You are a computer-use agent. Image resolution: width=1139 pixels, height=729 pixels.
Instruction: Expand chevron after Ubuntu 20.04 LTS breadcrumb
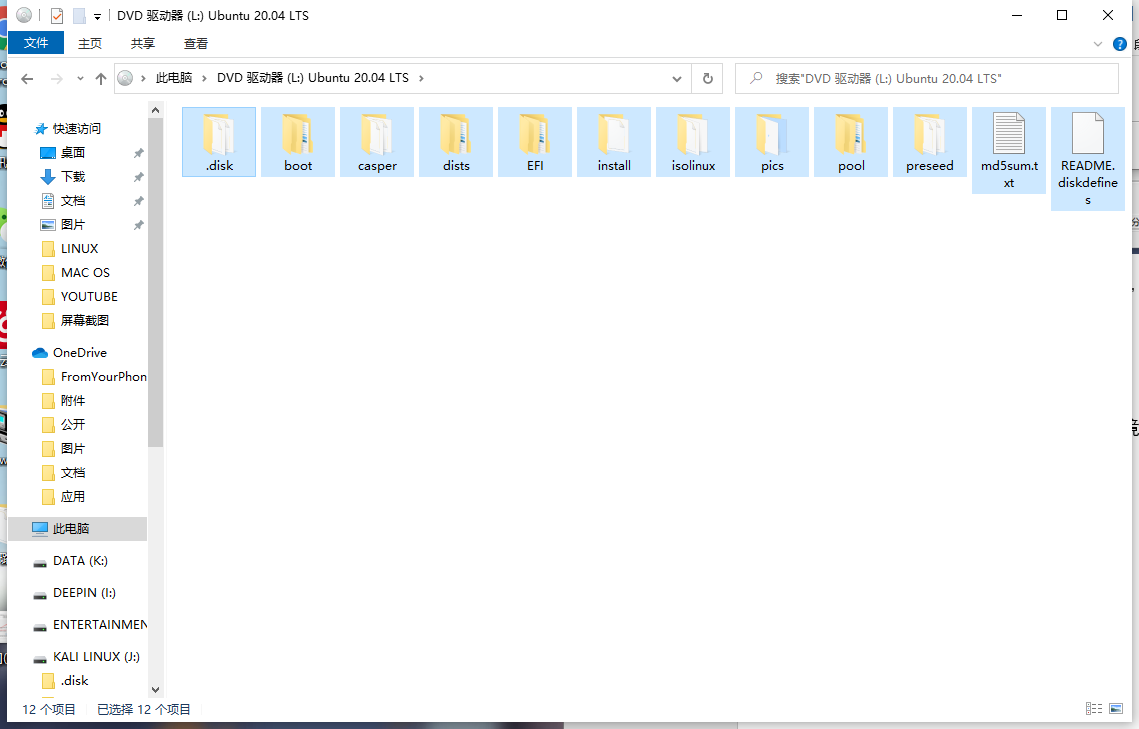(421, 78)
